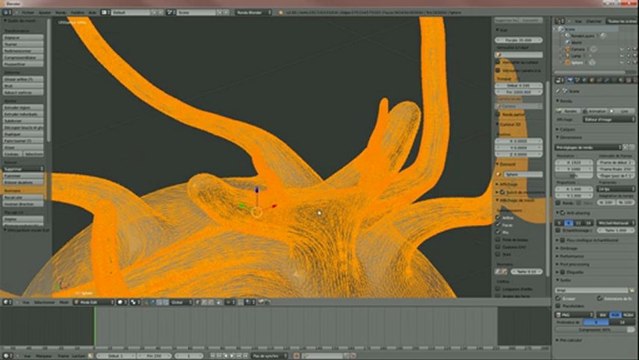Viewport: 639px width, 360px height.
Task: Click the Sphere object icon in outliner
Action: click(x=567, y=62)
